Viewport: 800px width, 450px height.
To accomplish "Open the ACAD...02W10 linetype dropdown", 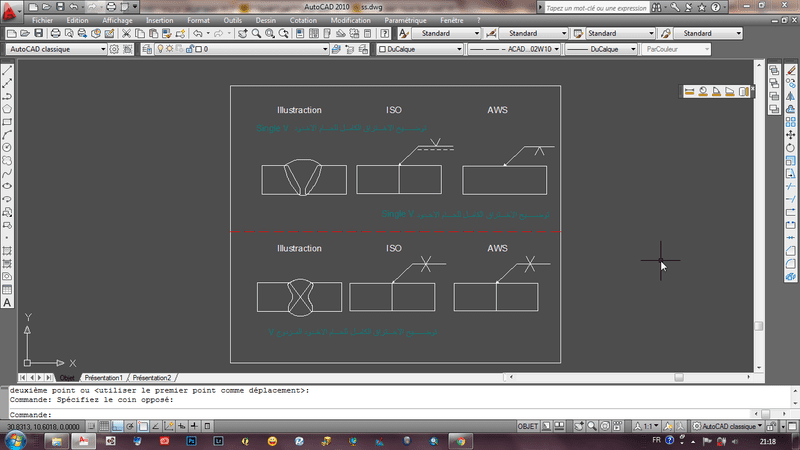I will (x=517, y=48).
